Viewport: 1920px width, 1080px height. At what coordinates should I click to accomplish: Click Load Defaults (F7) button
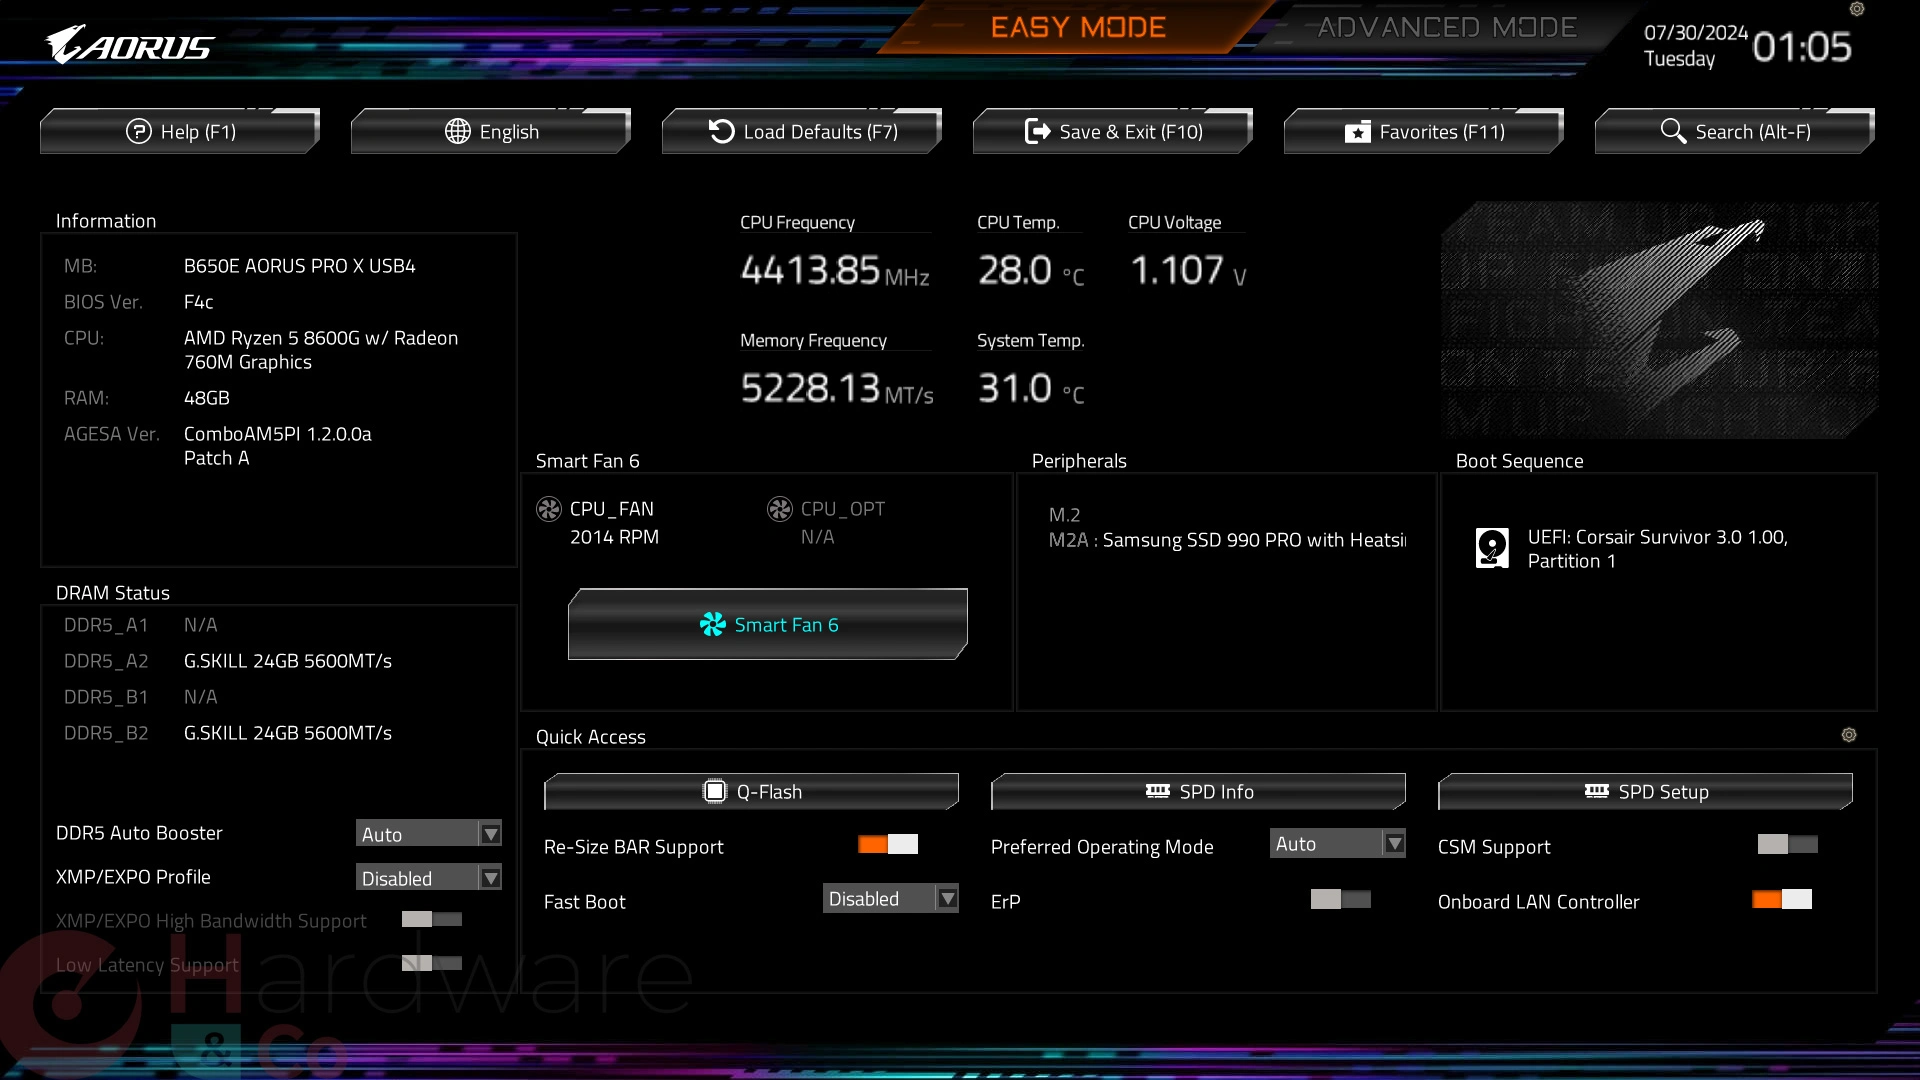click(802, 131)
